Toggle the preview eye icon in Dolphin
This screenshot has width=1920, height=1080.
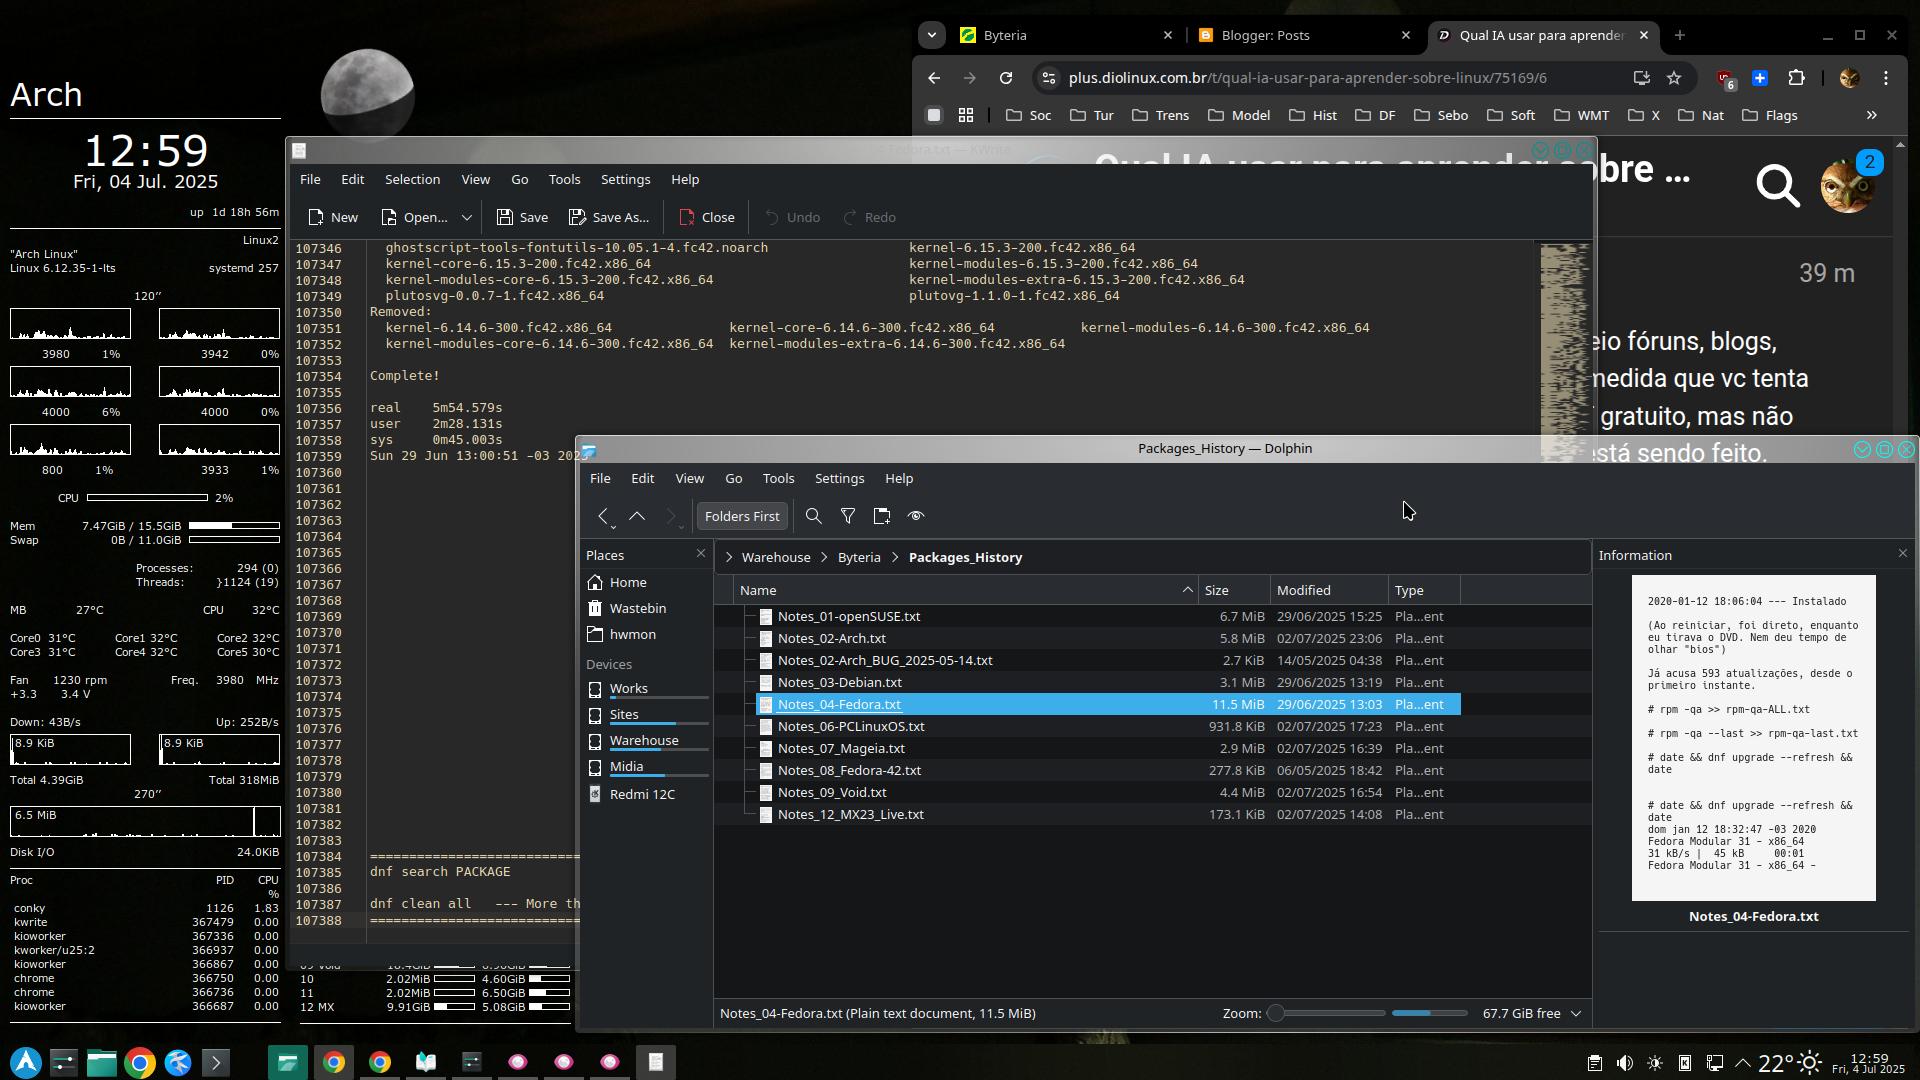[915, 516]
